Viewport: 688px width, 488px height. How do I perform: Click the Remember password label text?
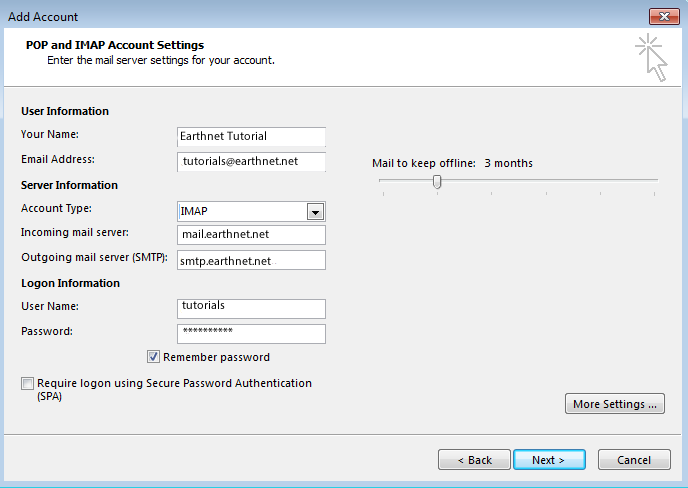pyautogui.click(x=216, y=357)
